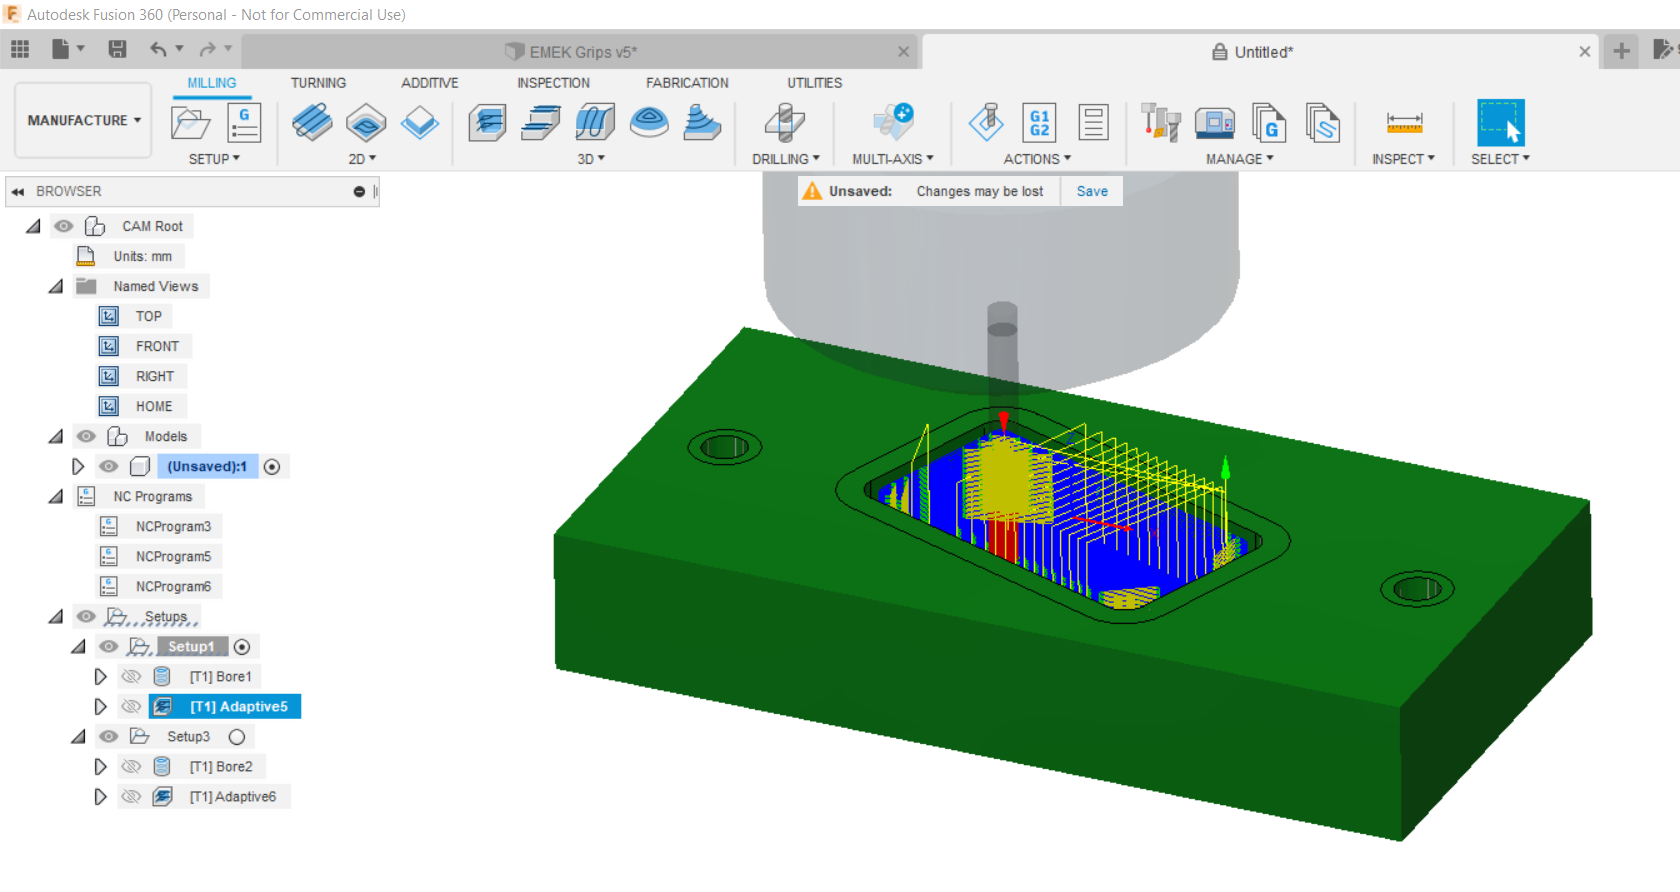Expand the Adaptive5 operation node
The width and height of the screenshot is (1680, 892).
[100, 707]
